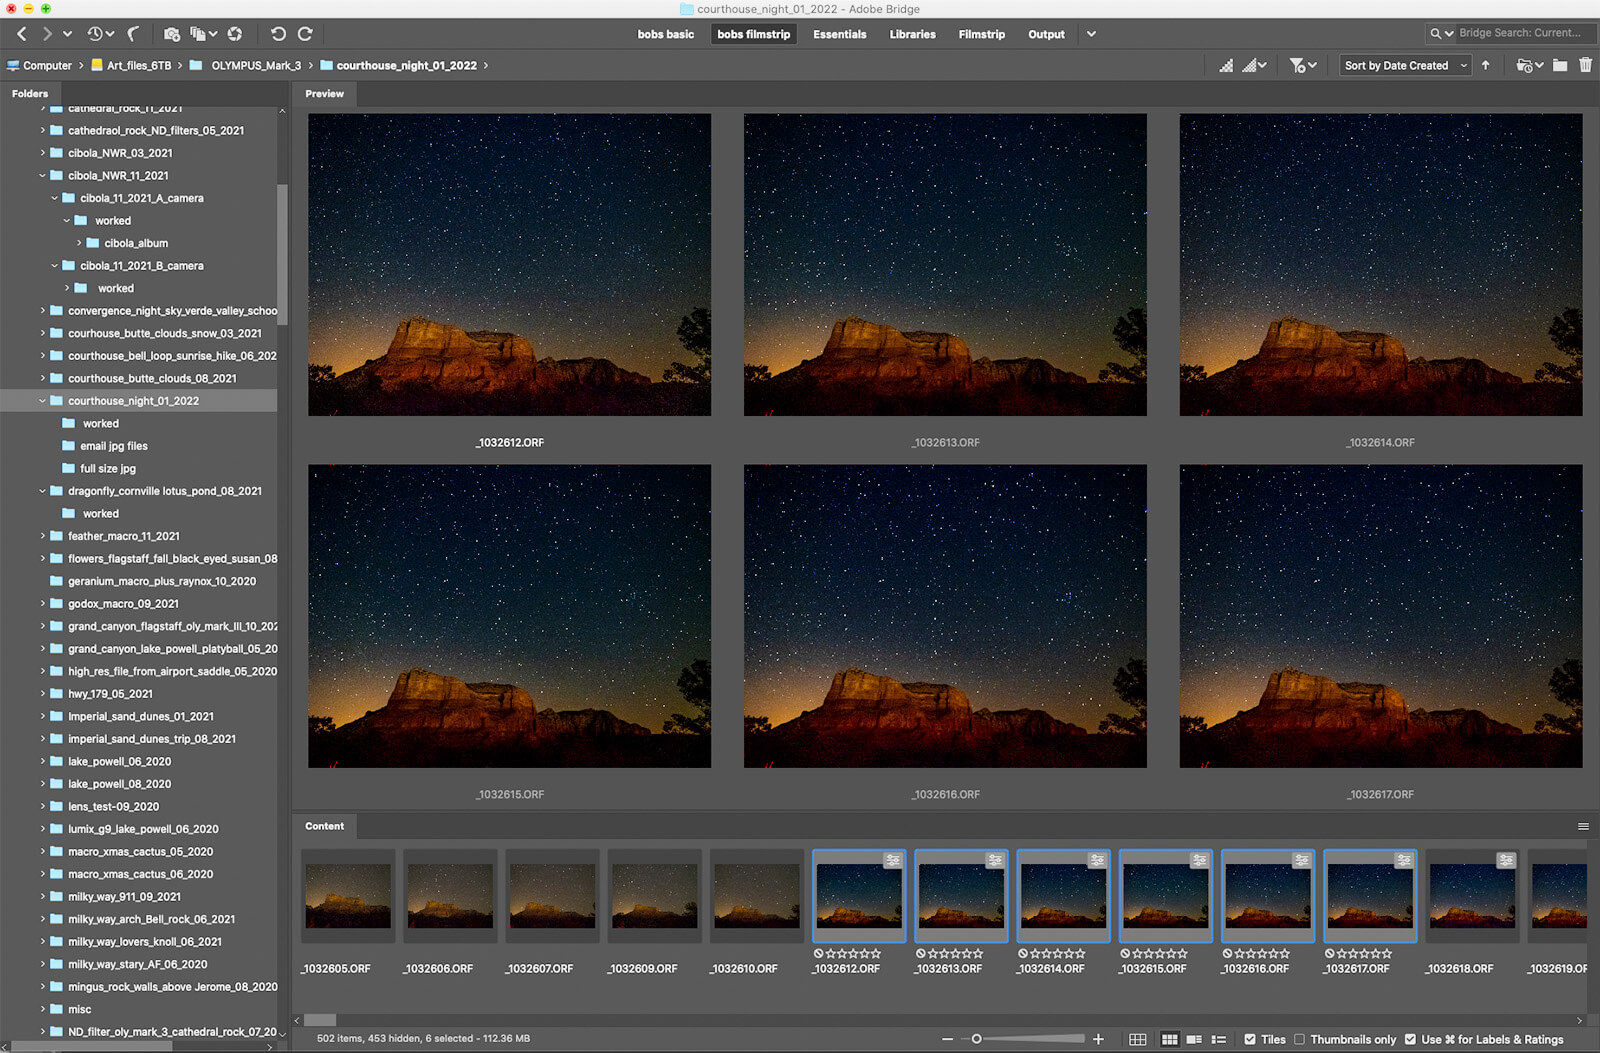Lock the thumbnail grid view

coord(1138,1039)
